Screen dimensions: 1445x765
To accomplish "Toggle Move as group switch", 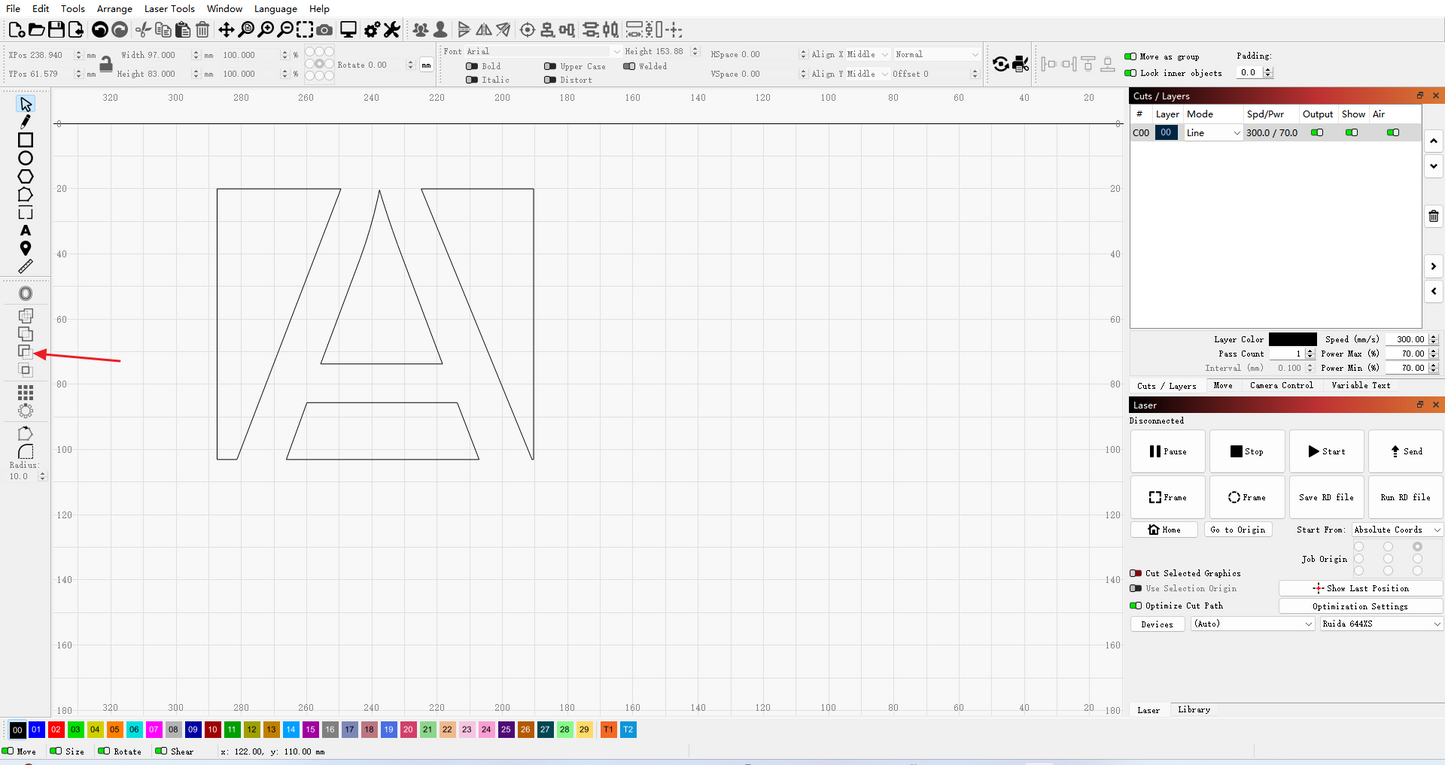I will (1130, 57).
